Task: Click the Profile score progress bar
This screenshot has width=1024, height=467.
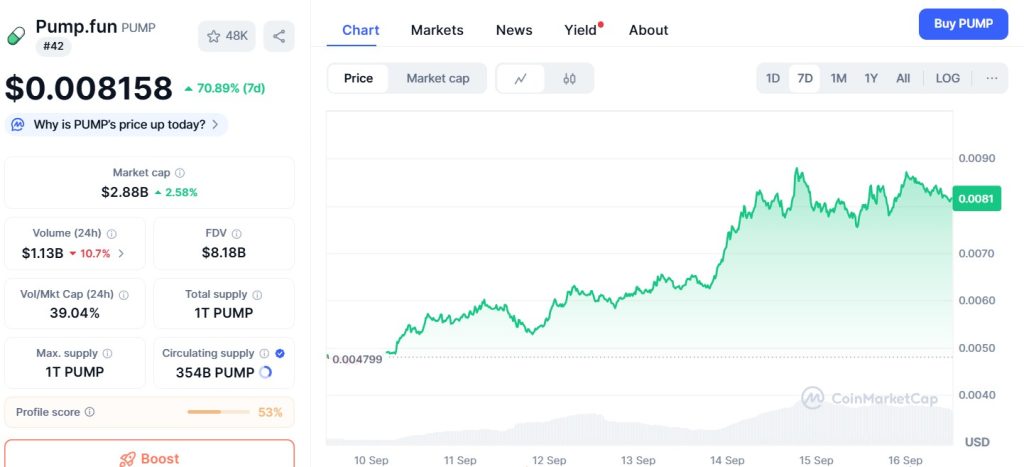Action: tap(218, 412)
